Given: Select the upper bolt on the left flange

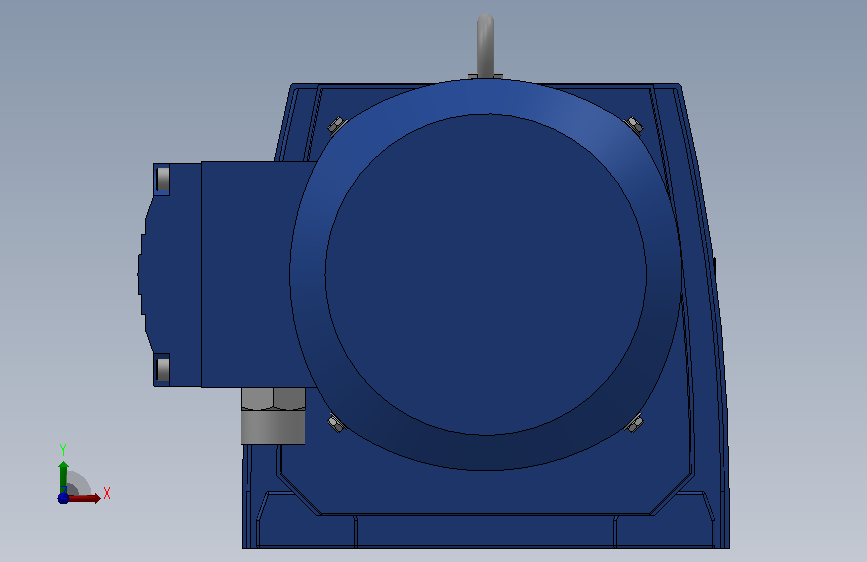Looking at the screenshot, I should coord(163,179).
